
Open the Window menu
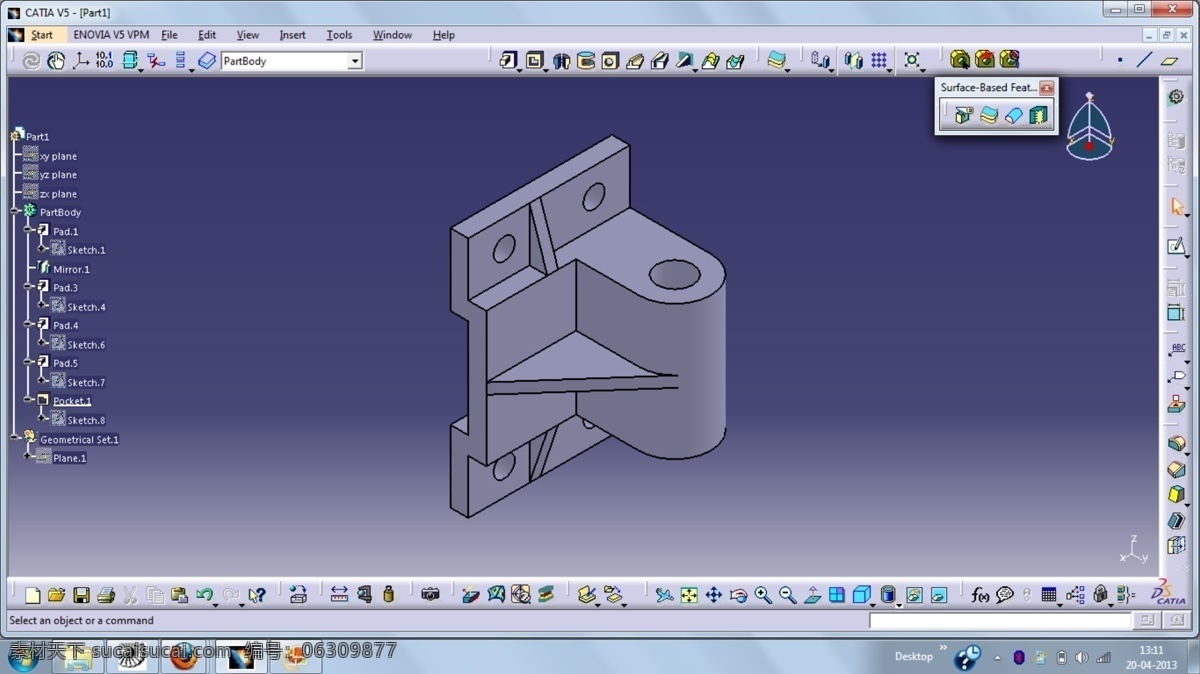click(392, 35)
